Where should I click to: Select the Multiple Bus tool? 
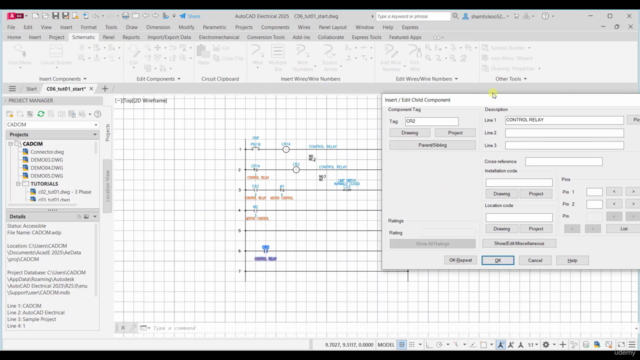278,57
